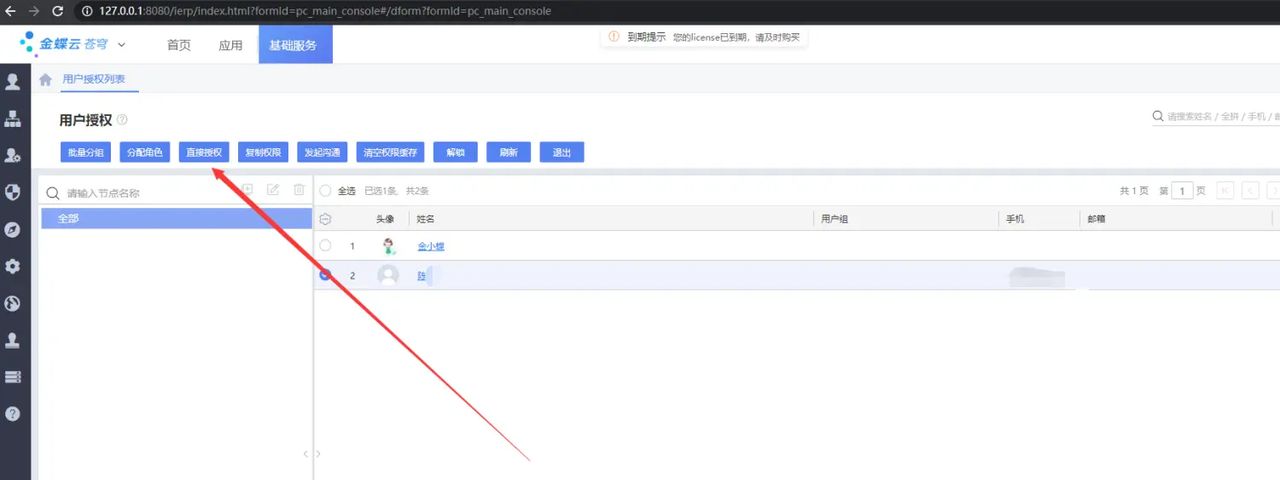Image resolution: width=1280 pixels, height=480 pixels.
Task: Click the 邮箱 column header
Action: [x=1096, y=219]
